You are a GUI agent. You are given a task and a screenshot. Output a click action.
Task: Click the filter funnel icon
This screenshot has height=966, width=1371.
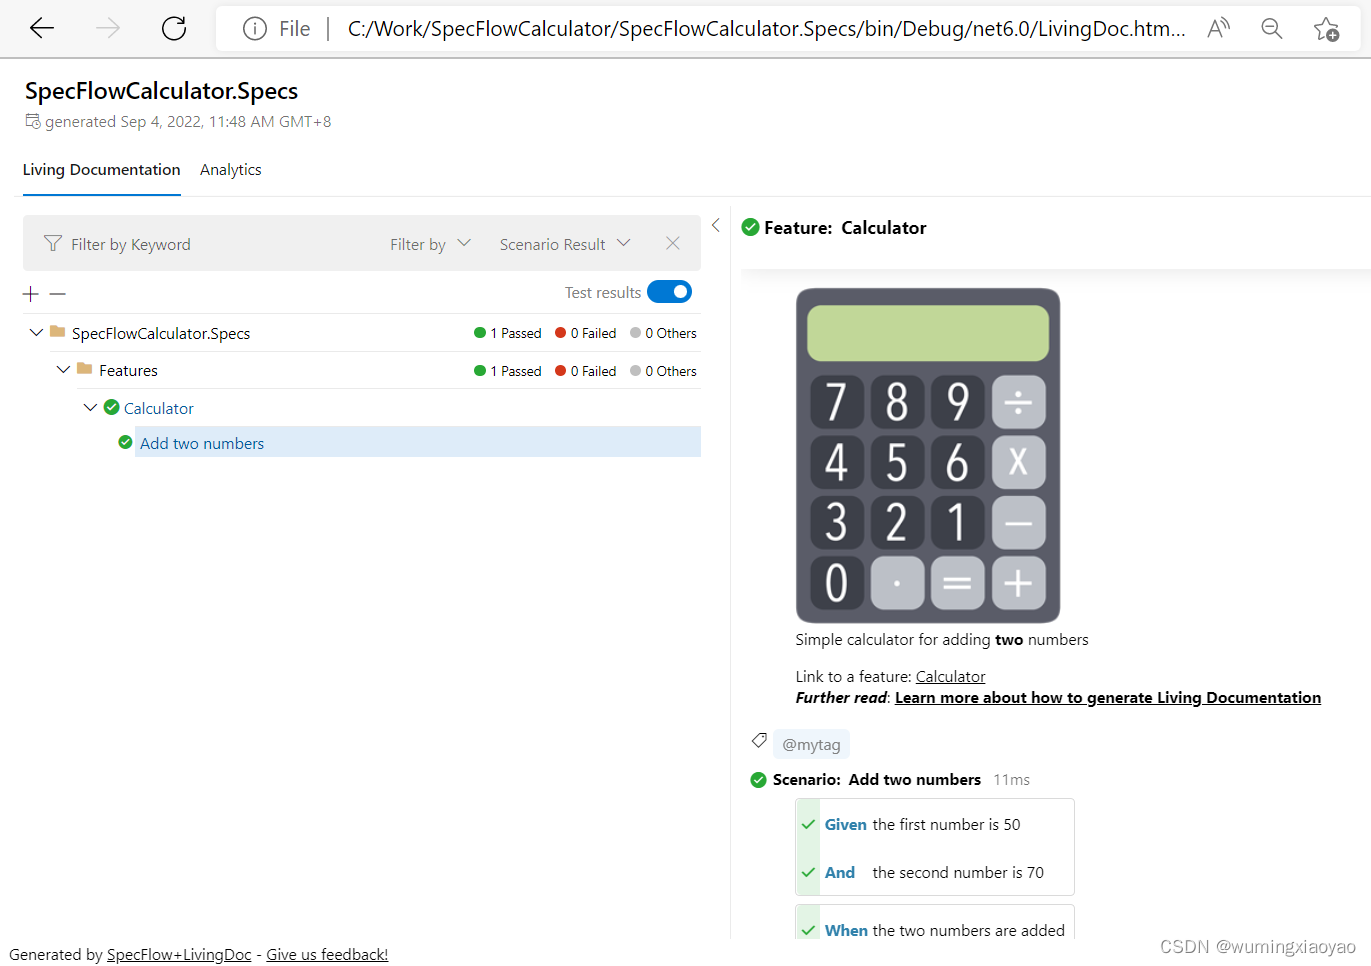tap(53, 244)
